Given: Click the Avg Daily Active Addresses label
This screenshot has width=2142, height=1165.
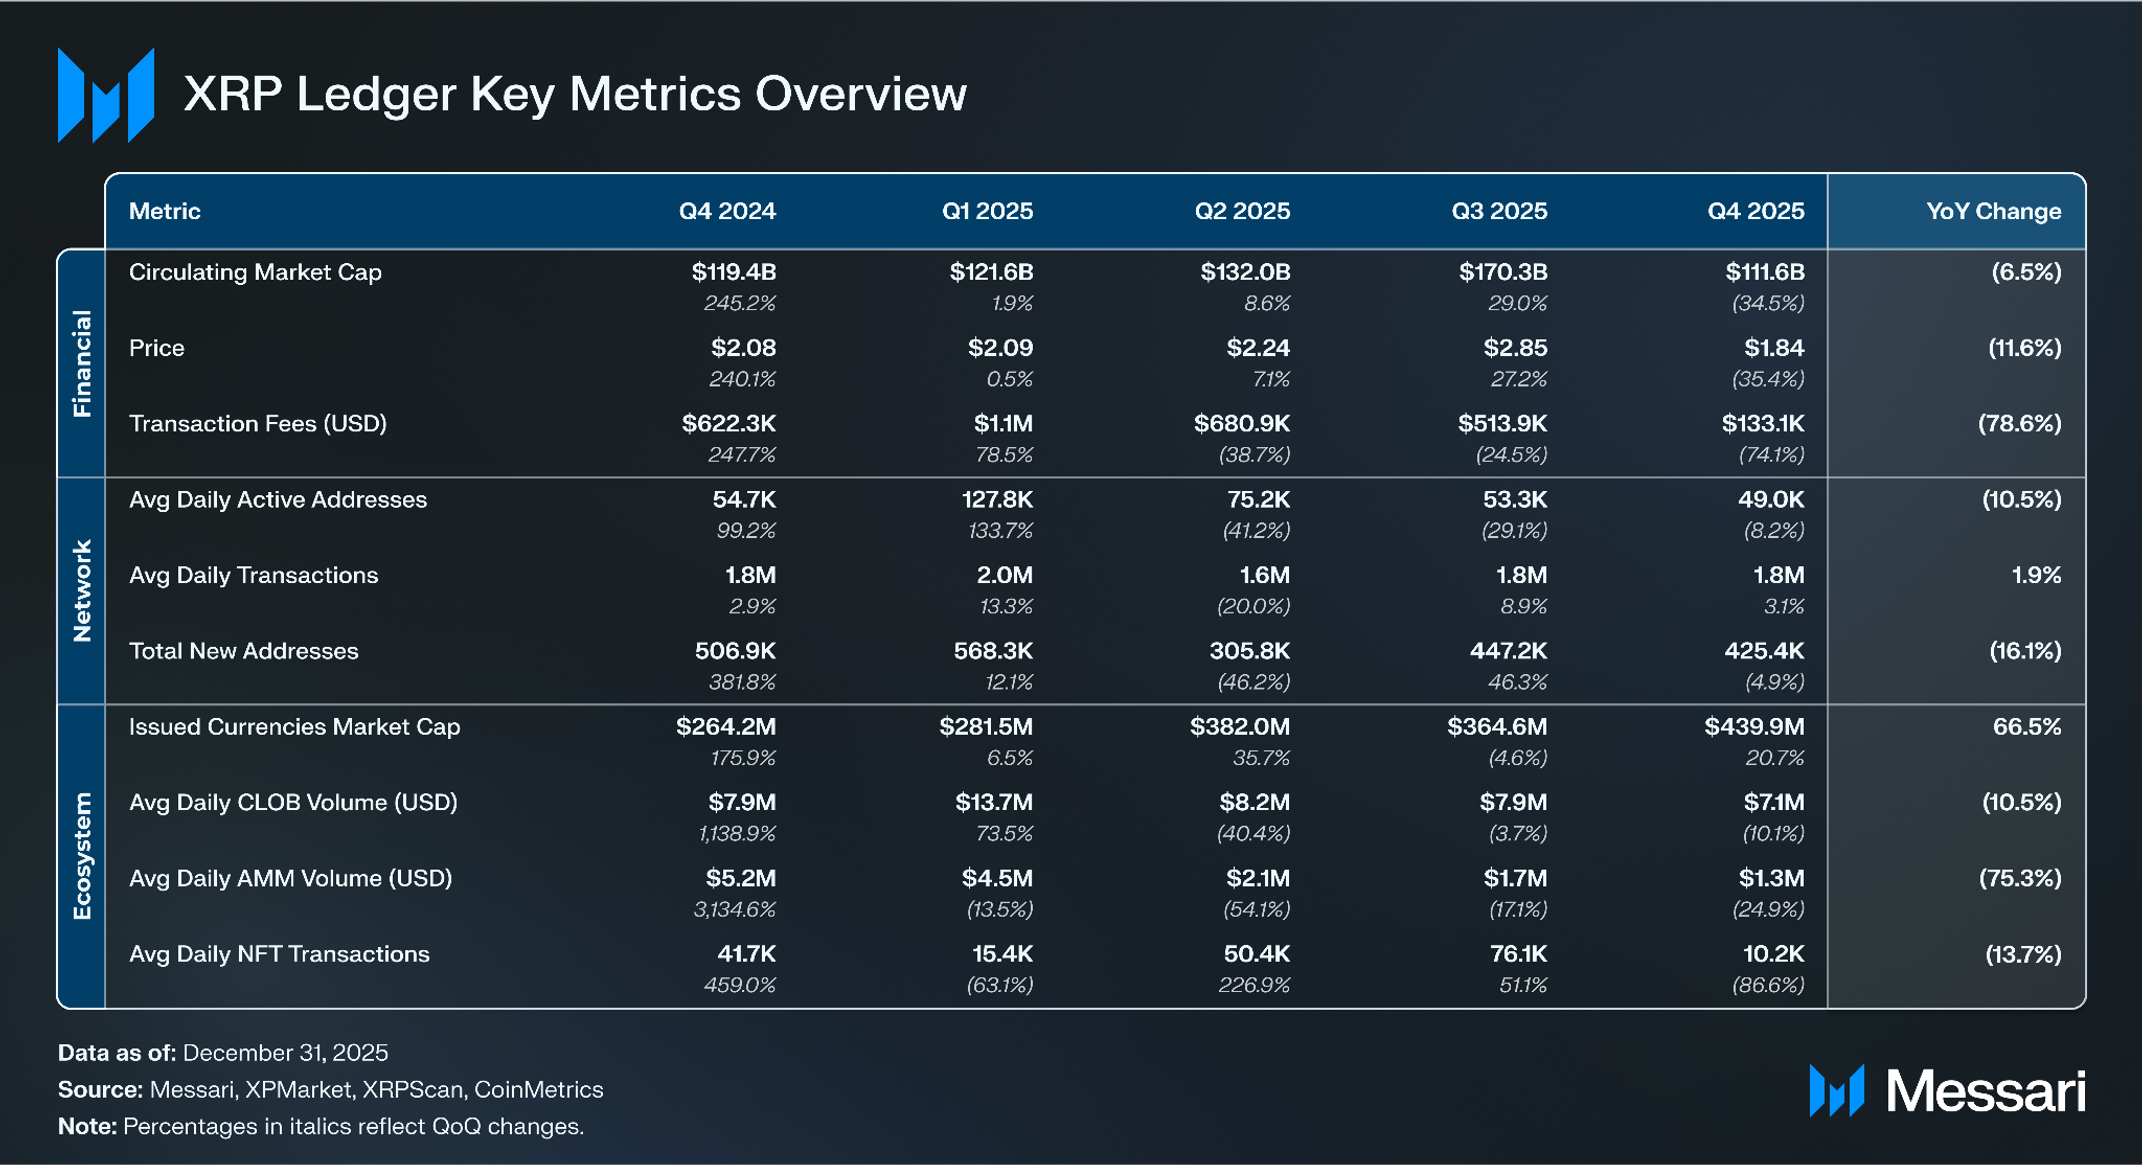Looking at the screenshot, I should (x=278, y=500).
